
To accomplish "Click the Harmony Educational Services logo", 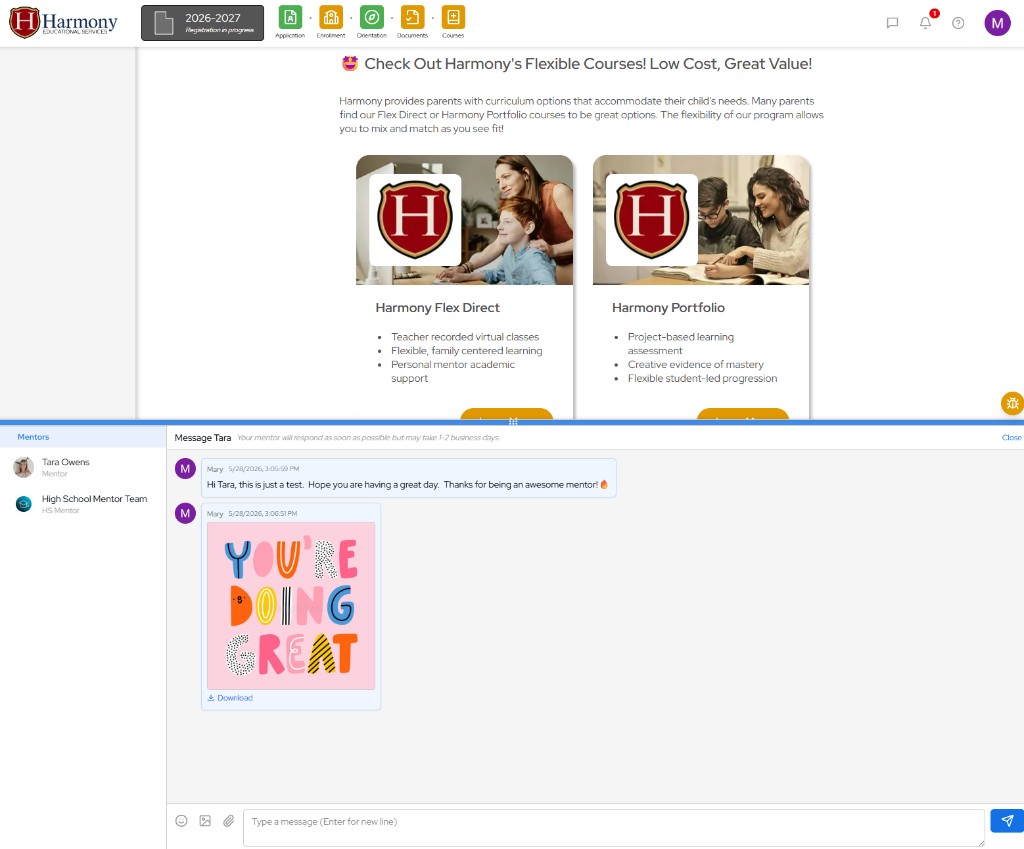I will [63, 23].
